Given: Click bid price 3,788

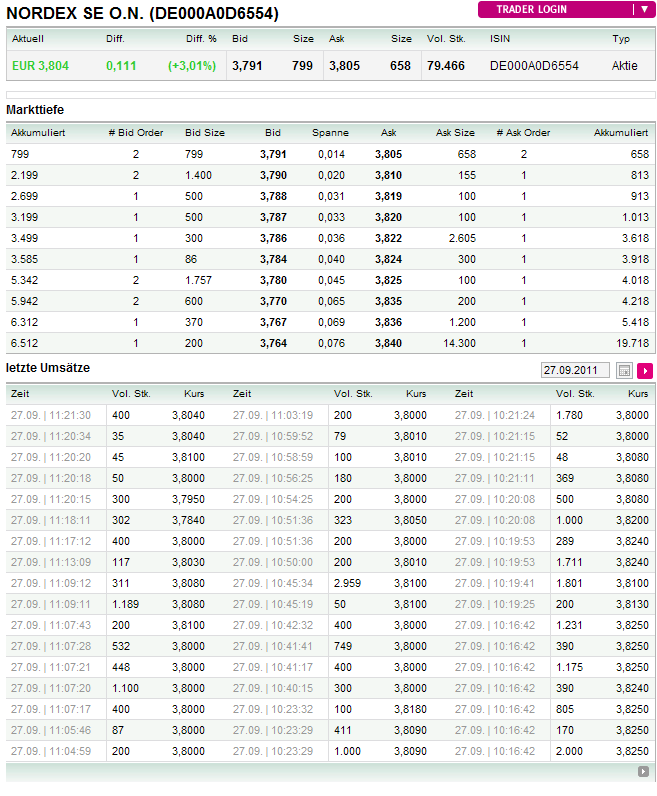Looking at the screenshot, I should (273, 196).
